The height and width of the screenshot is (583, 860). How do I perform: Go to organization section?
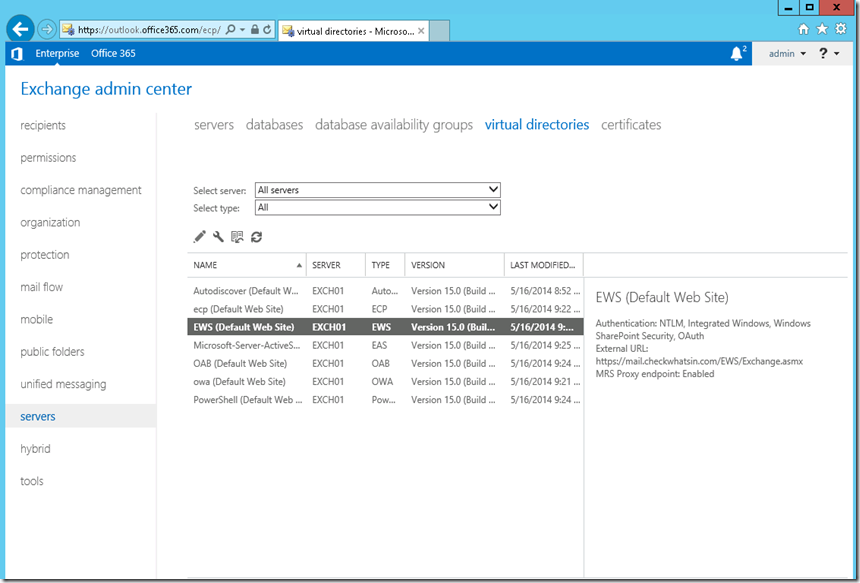coord(50,223)
